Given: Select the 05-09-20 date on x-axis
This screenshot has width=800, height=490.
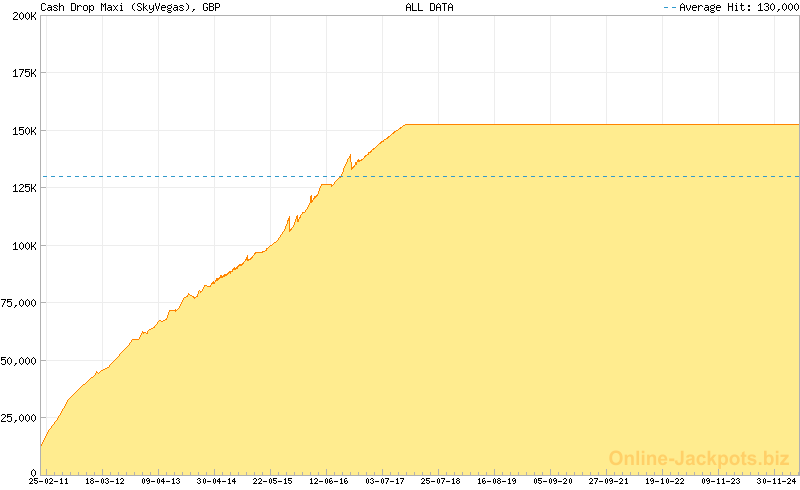Looking at the screenshot, I should tap(553, 481).
